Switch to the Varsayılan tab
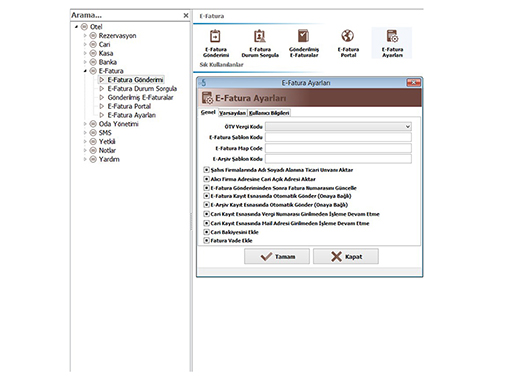 point(232,113)
